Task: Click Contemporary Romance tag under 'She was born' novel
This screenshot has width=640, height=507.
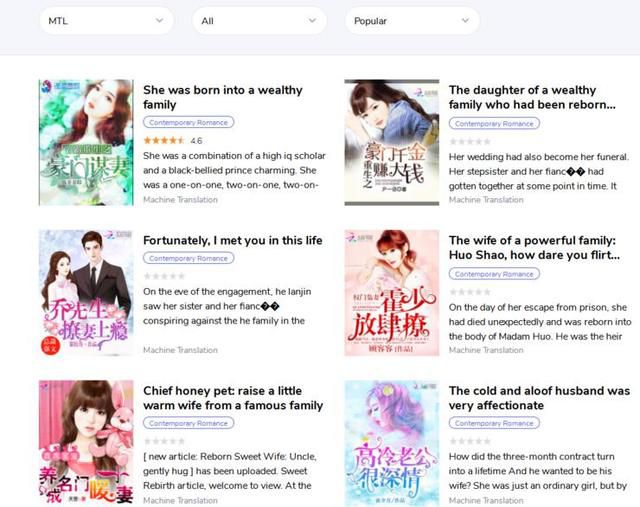Action: coord(188,123)
